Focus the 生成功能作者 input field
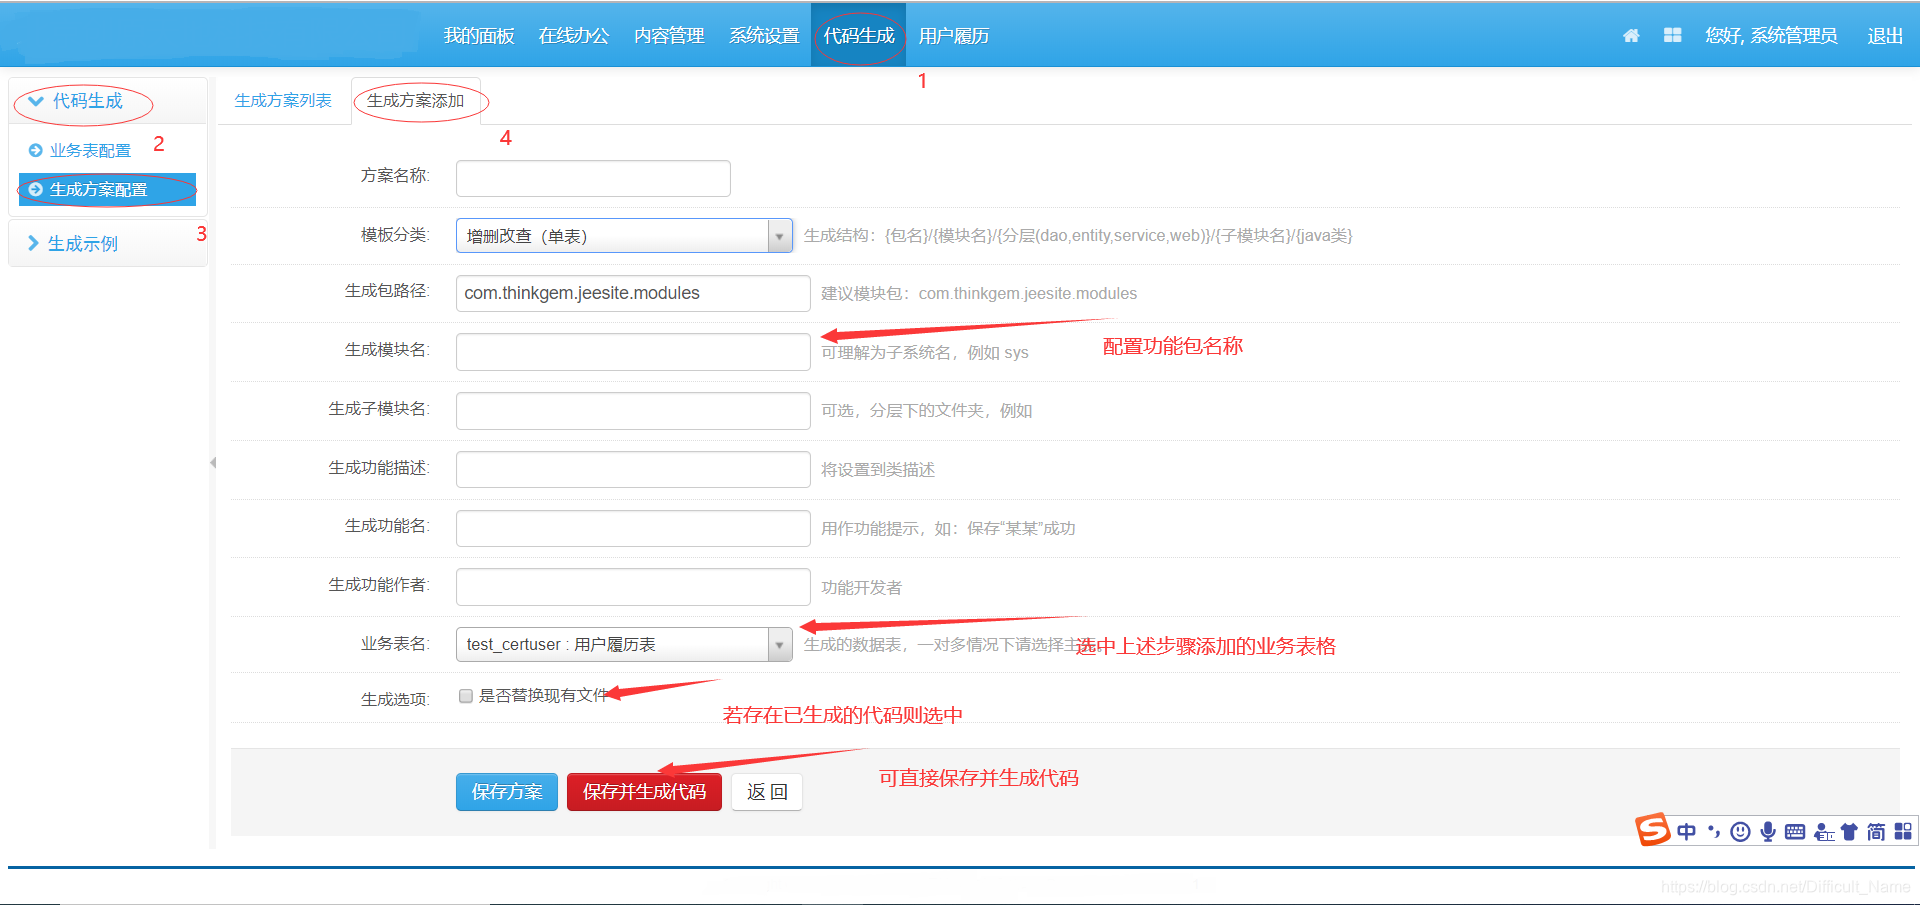Screen dimensions: 1920x905 tap(633, 587)
